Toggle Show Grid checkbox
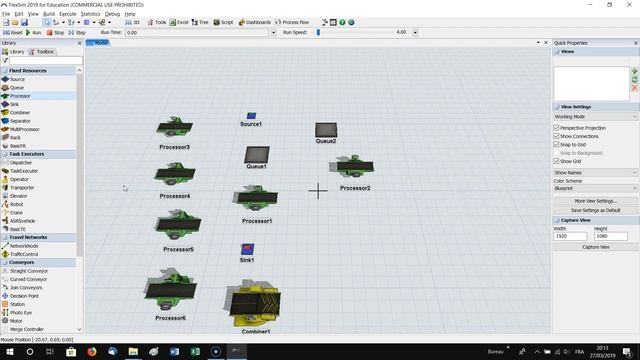The height and width of the screenshot is (360, 640). coord(556,161)
